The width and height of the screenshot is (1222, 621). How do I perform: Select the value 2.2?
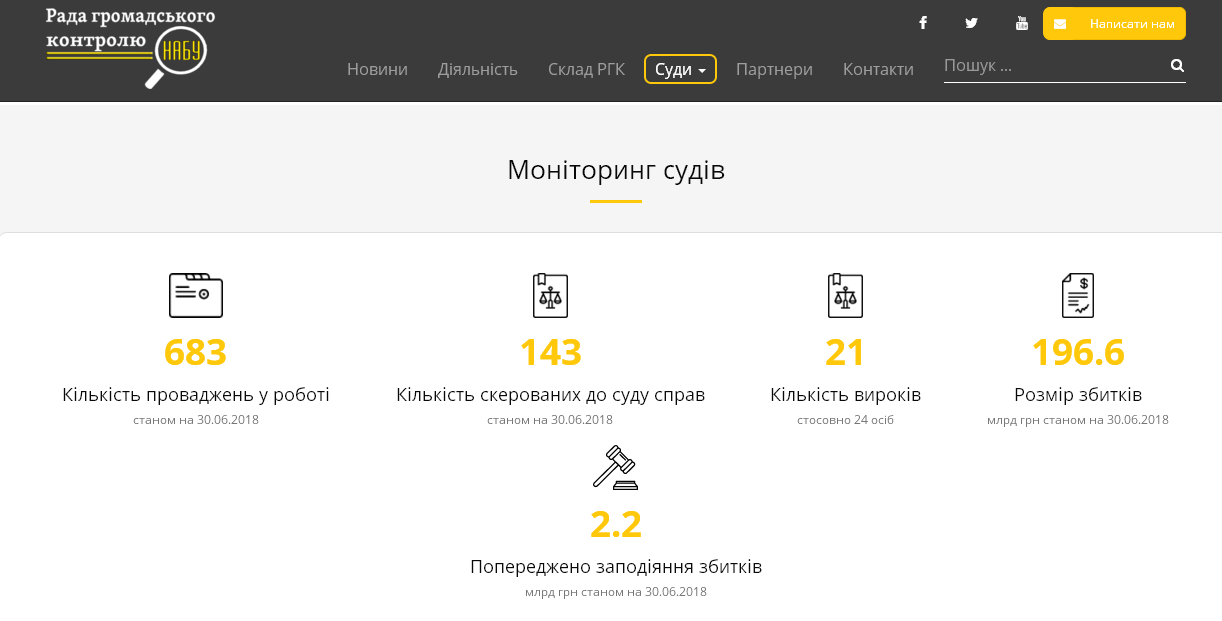pos(615,524)
